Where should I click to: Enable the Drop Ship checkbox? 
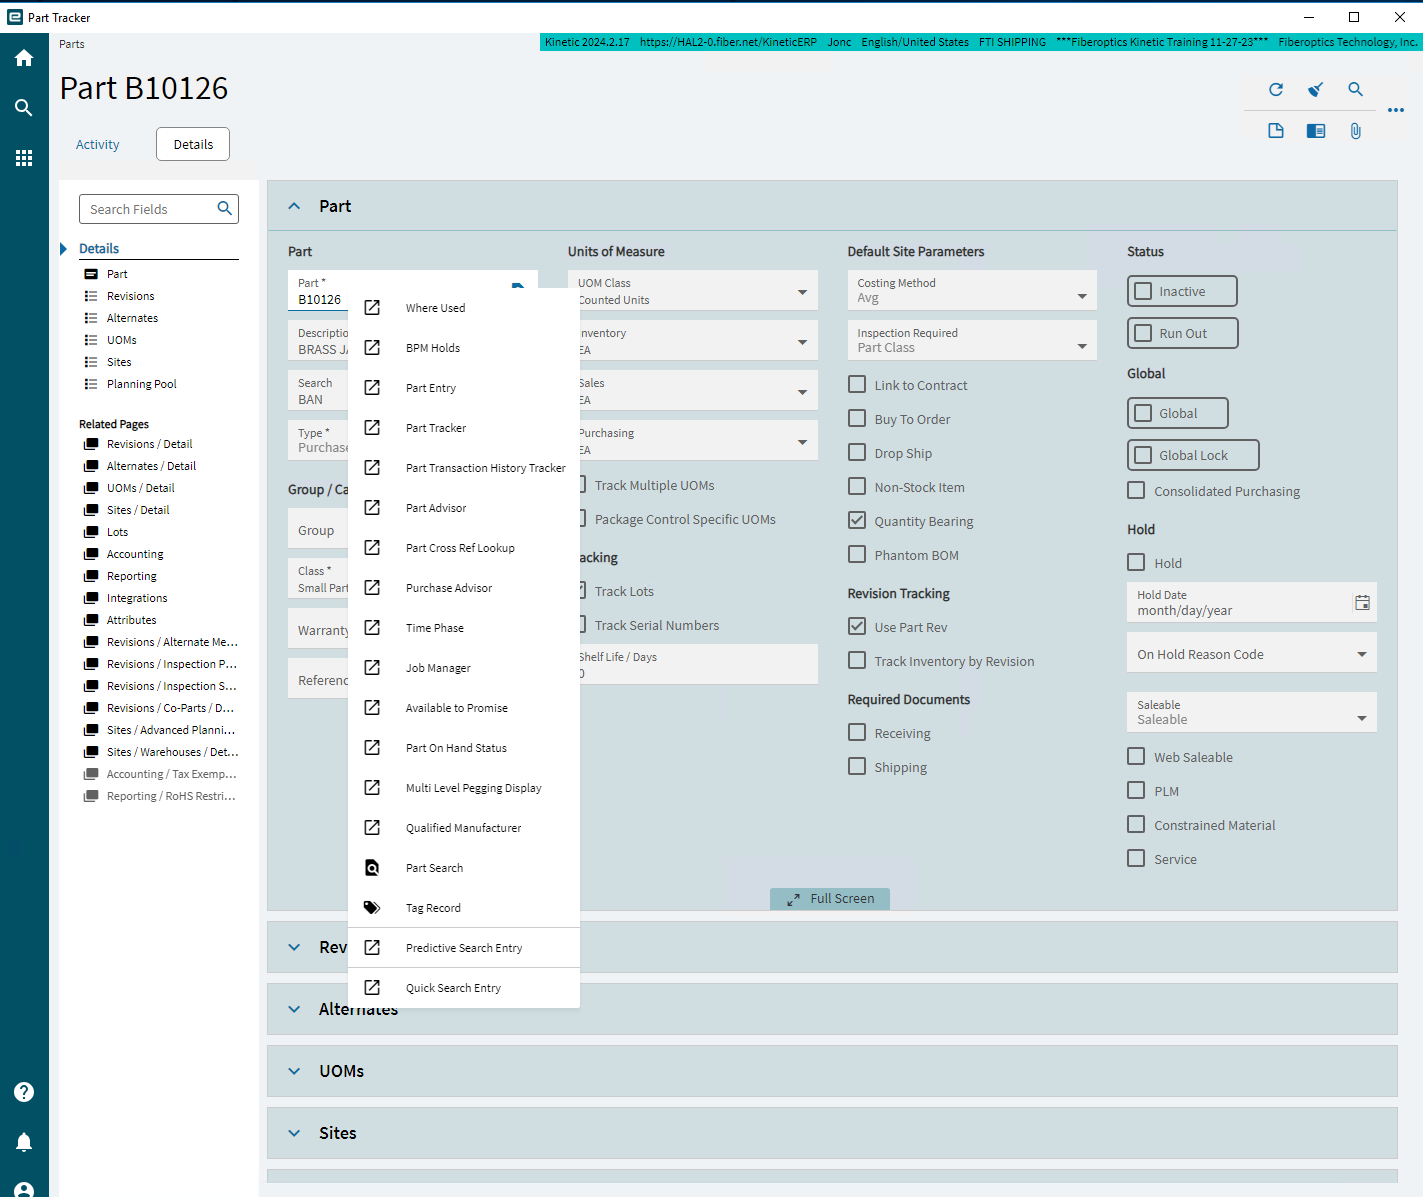pyautogui.click(x=857, y=452)
